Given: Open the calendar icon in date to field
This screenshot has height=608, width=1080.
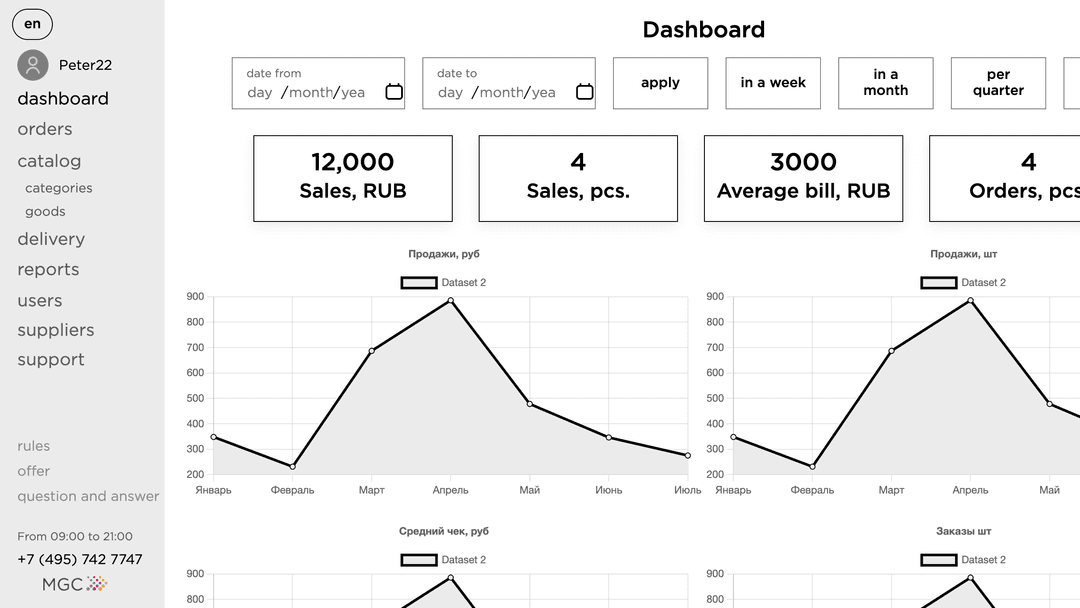Looking at the screenshot, I should (584, 92).
